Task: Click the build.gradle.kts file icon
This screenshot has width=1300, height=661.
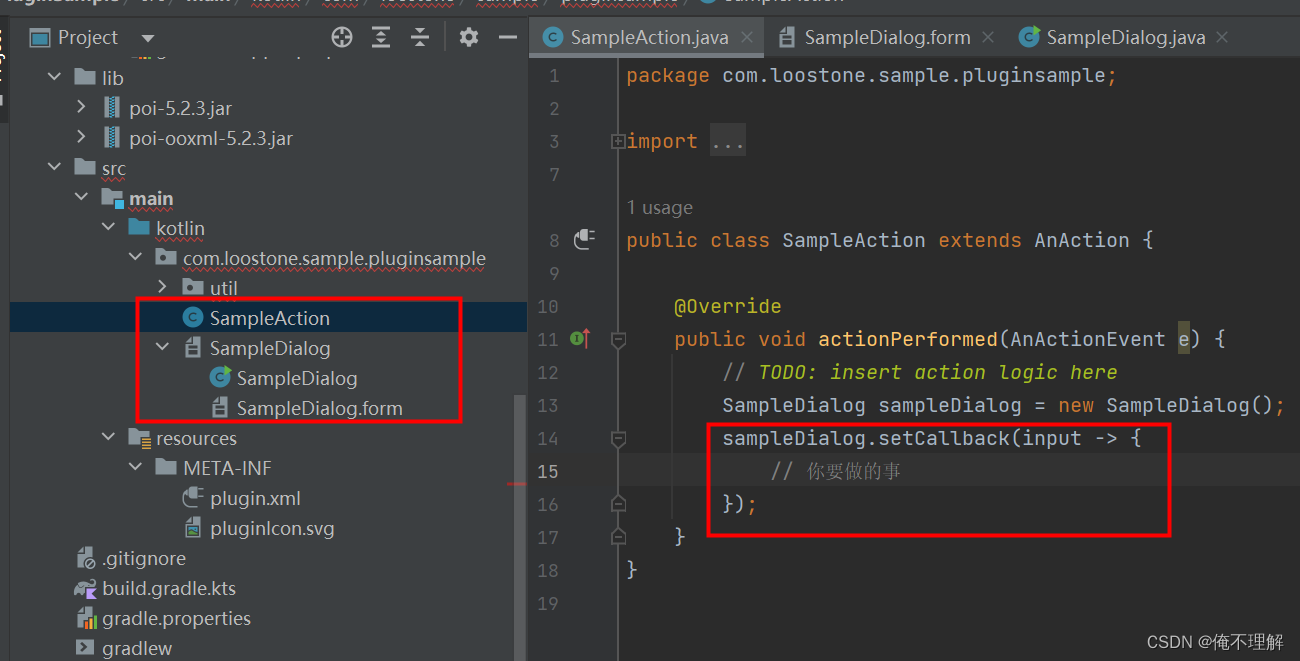Action: pos(86,588)
